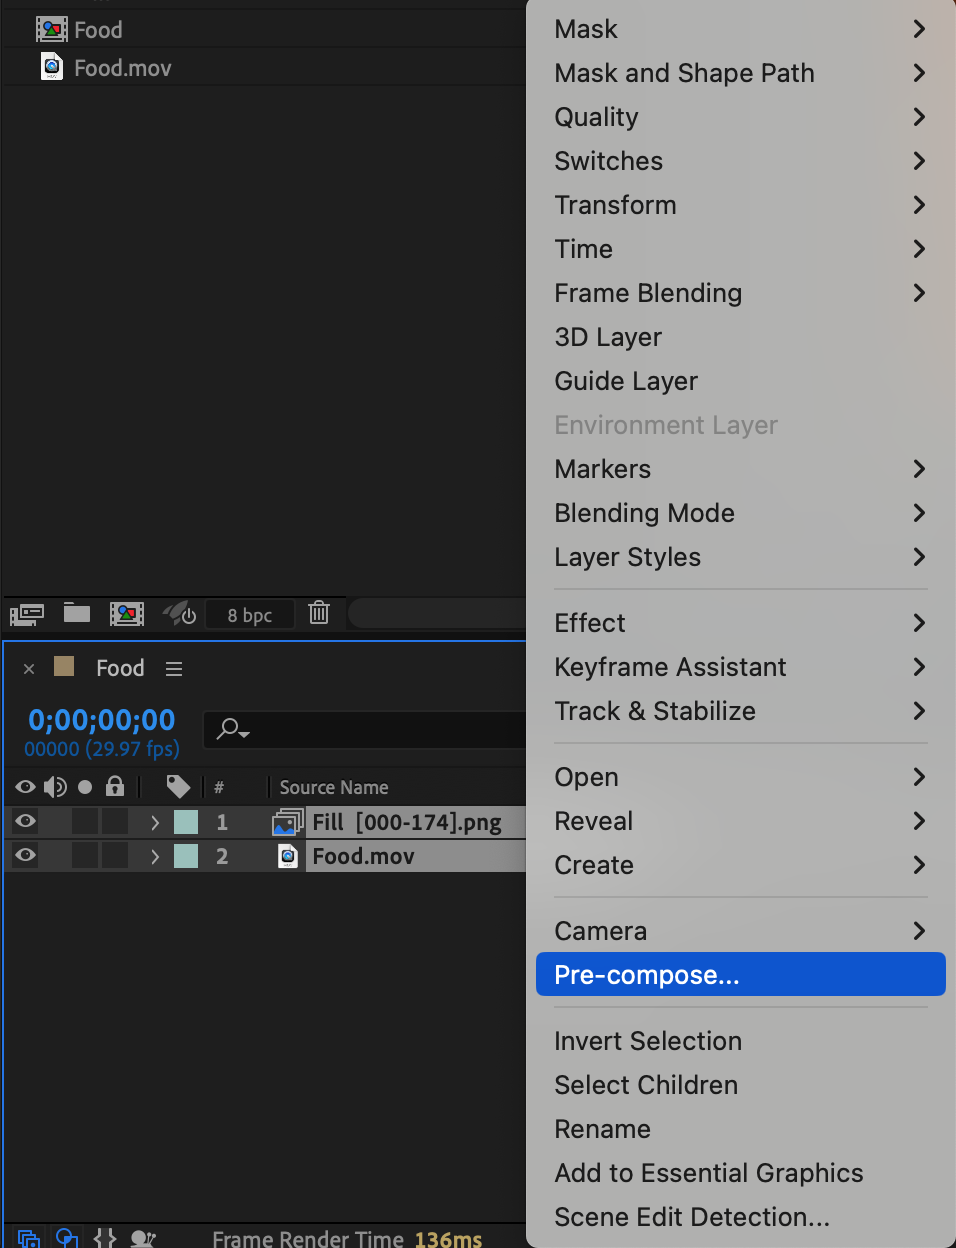Click the current timecode 0;00;00;00
This screenshot has width=956, height=1248.
(x=102, y=720)
